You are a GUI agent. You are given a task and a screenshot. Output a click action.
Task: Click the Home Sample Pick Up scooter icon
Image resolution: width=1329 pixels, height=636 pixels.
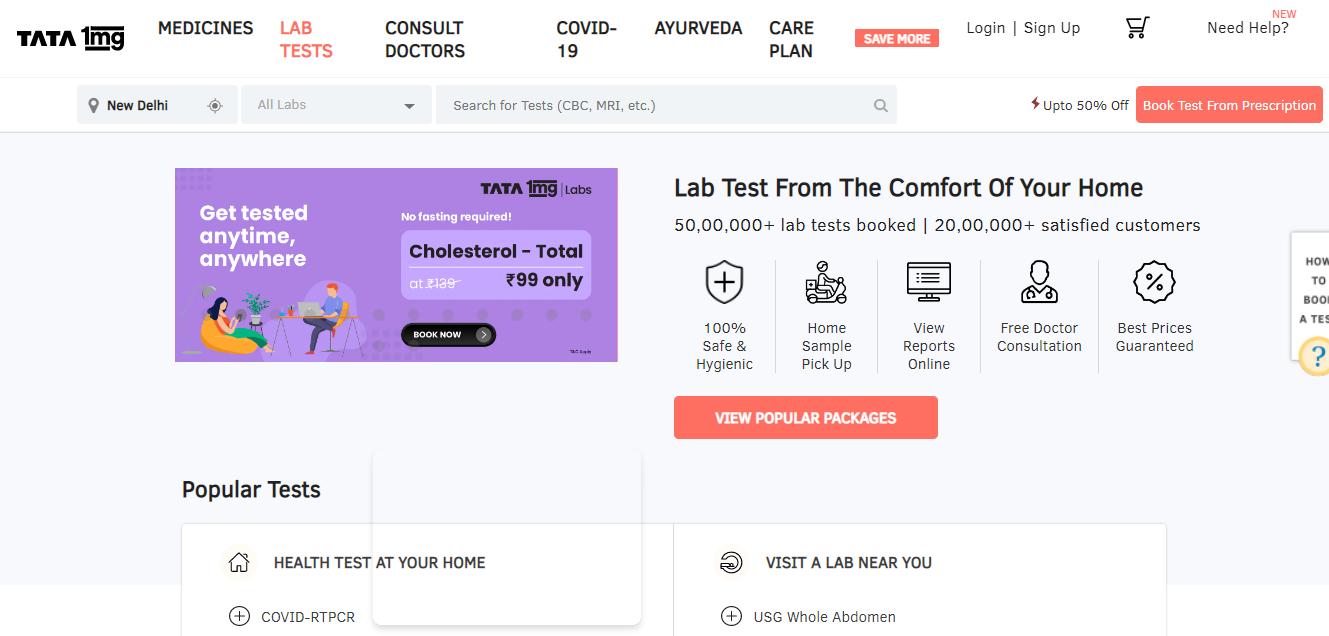coord(826,282)
